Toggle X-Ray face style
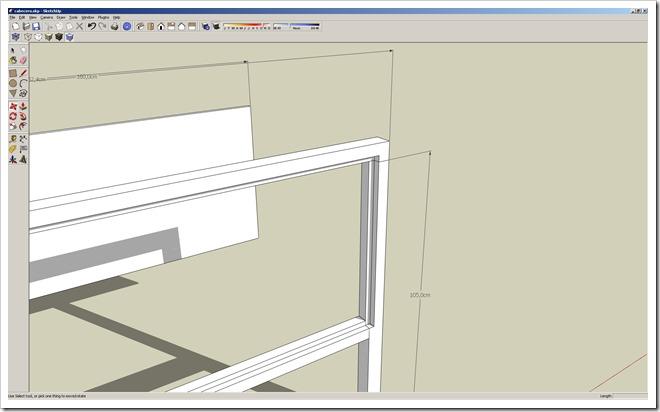660x412 pixels. 15,37
